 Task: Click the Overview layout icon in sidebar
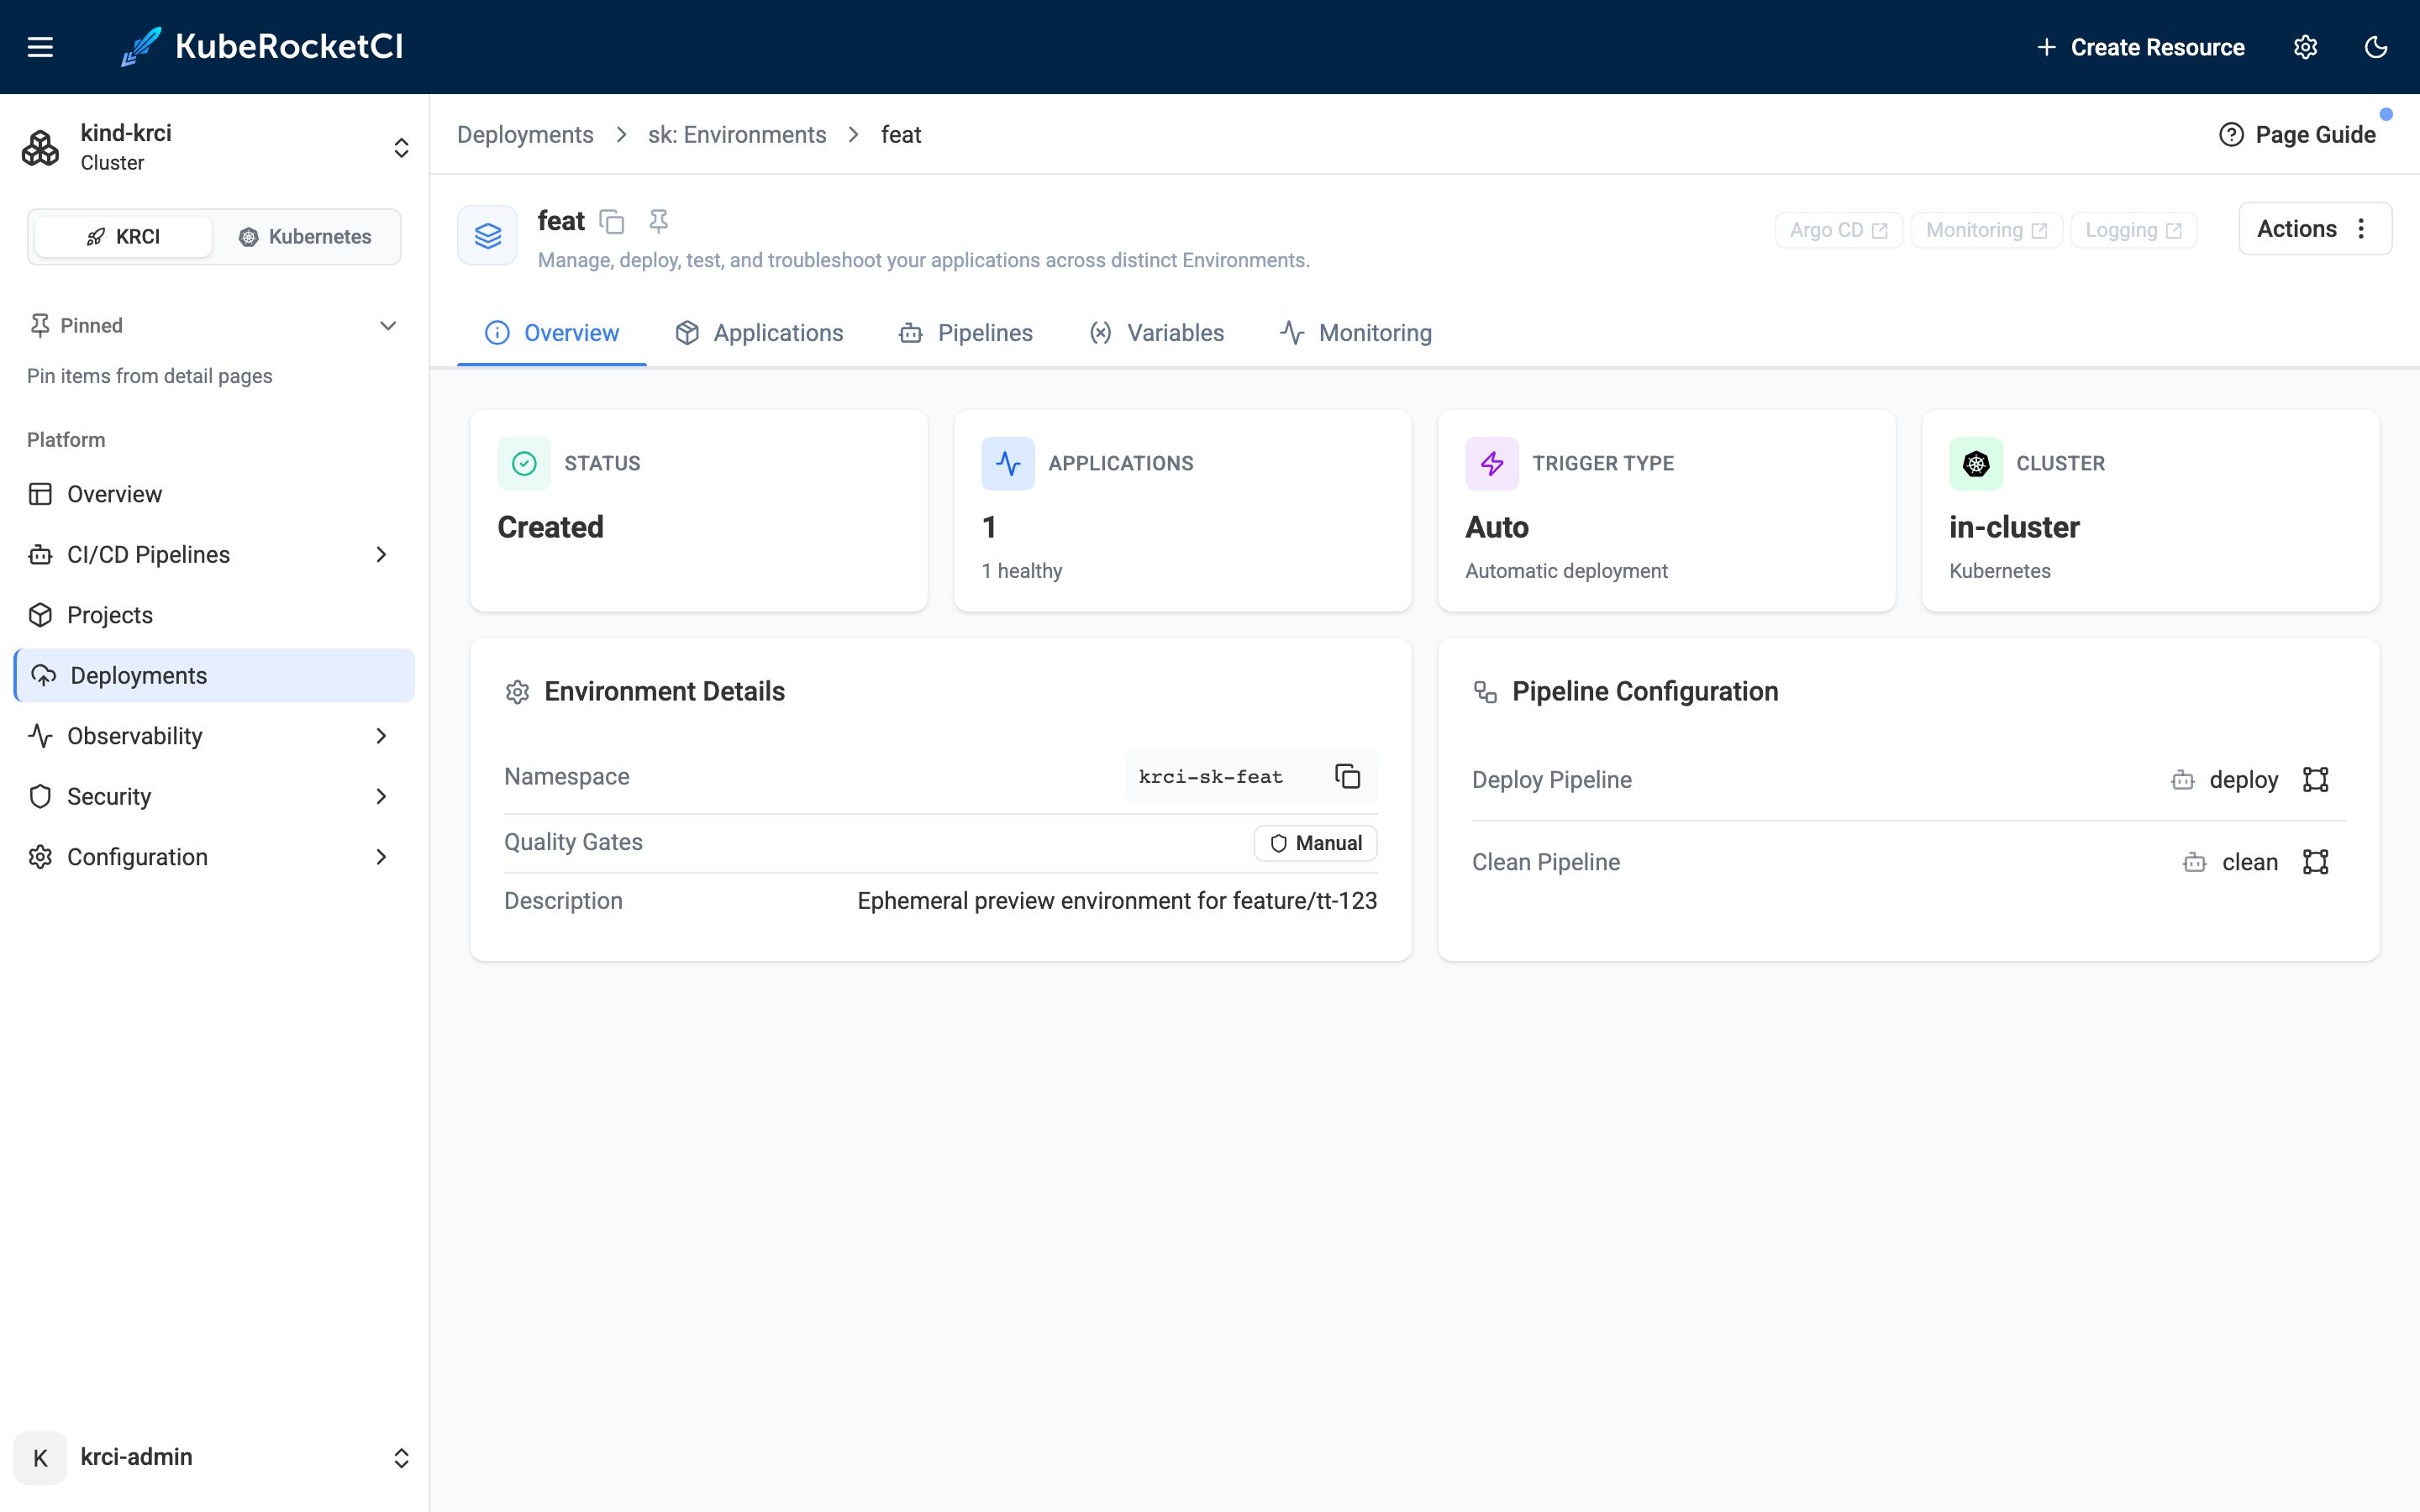coord(40,494)
